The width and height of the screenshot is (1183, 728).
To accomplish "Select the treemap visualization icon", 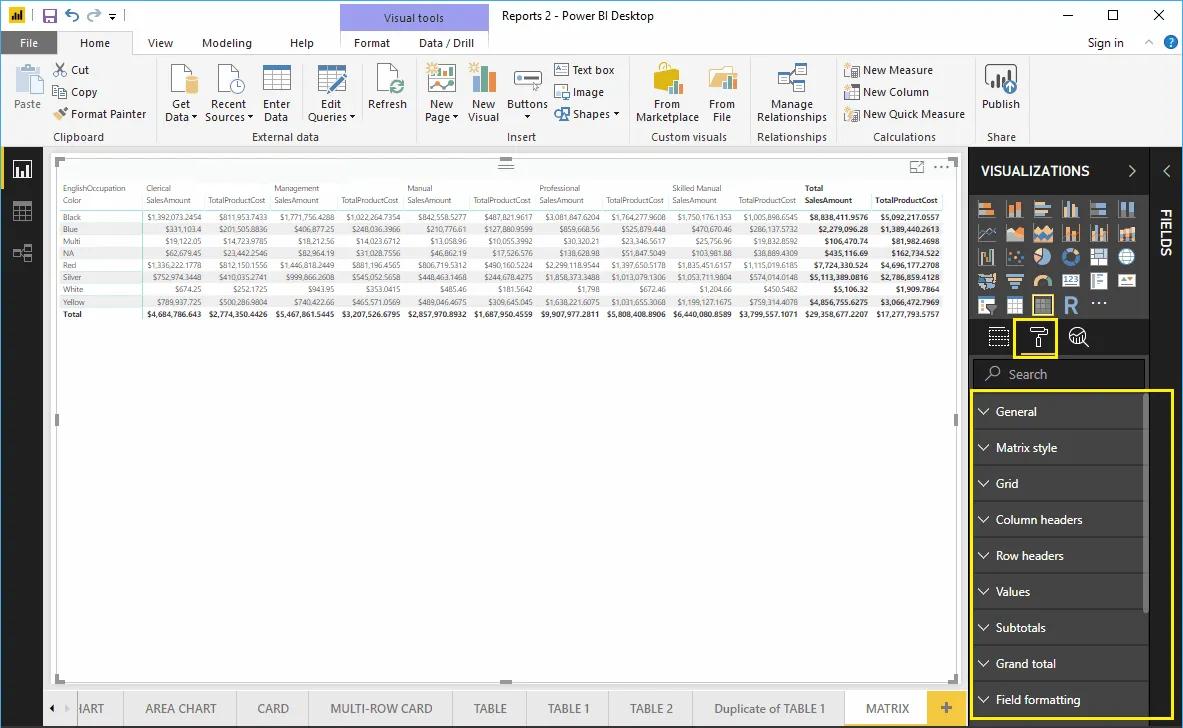I will pyautogui.click(x=1097, y=256).
